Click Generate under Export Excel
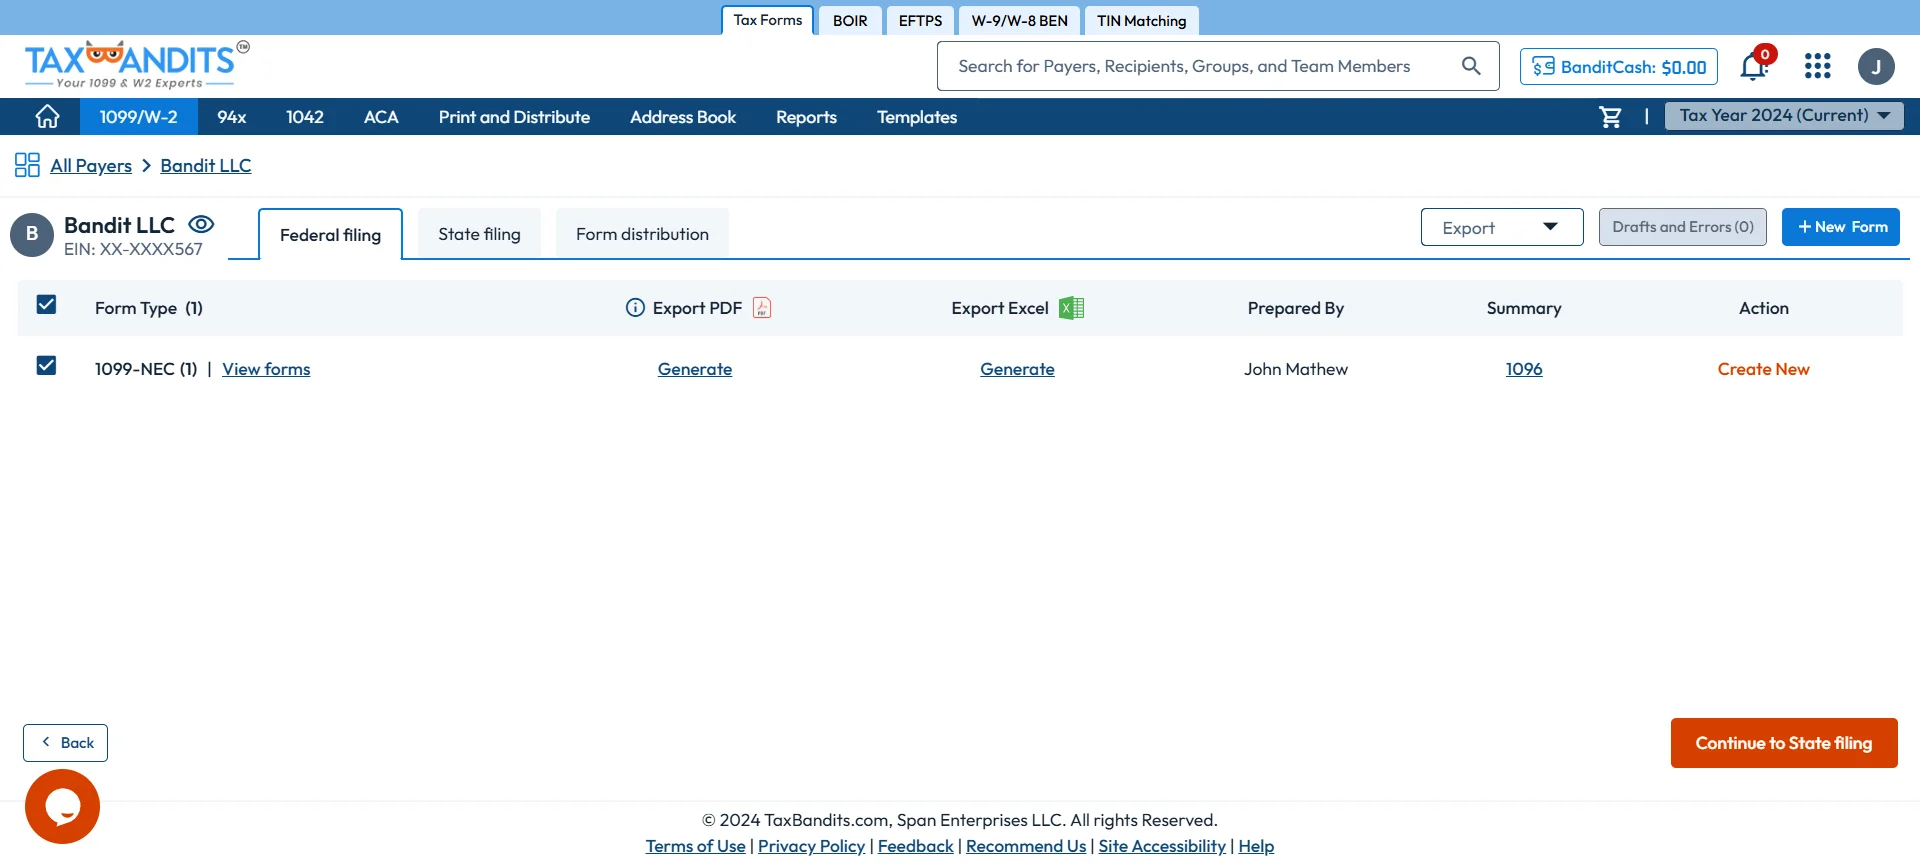Viewport: 1920px width, 868px height. pyautogui.click(x=1017, y=369)
